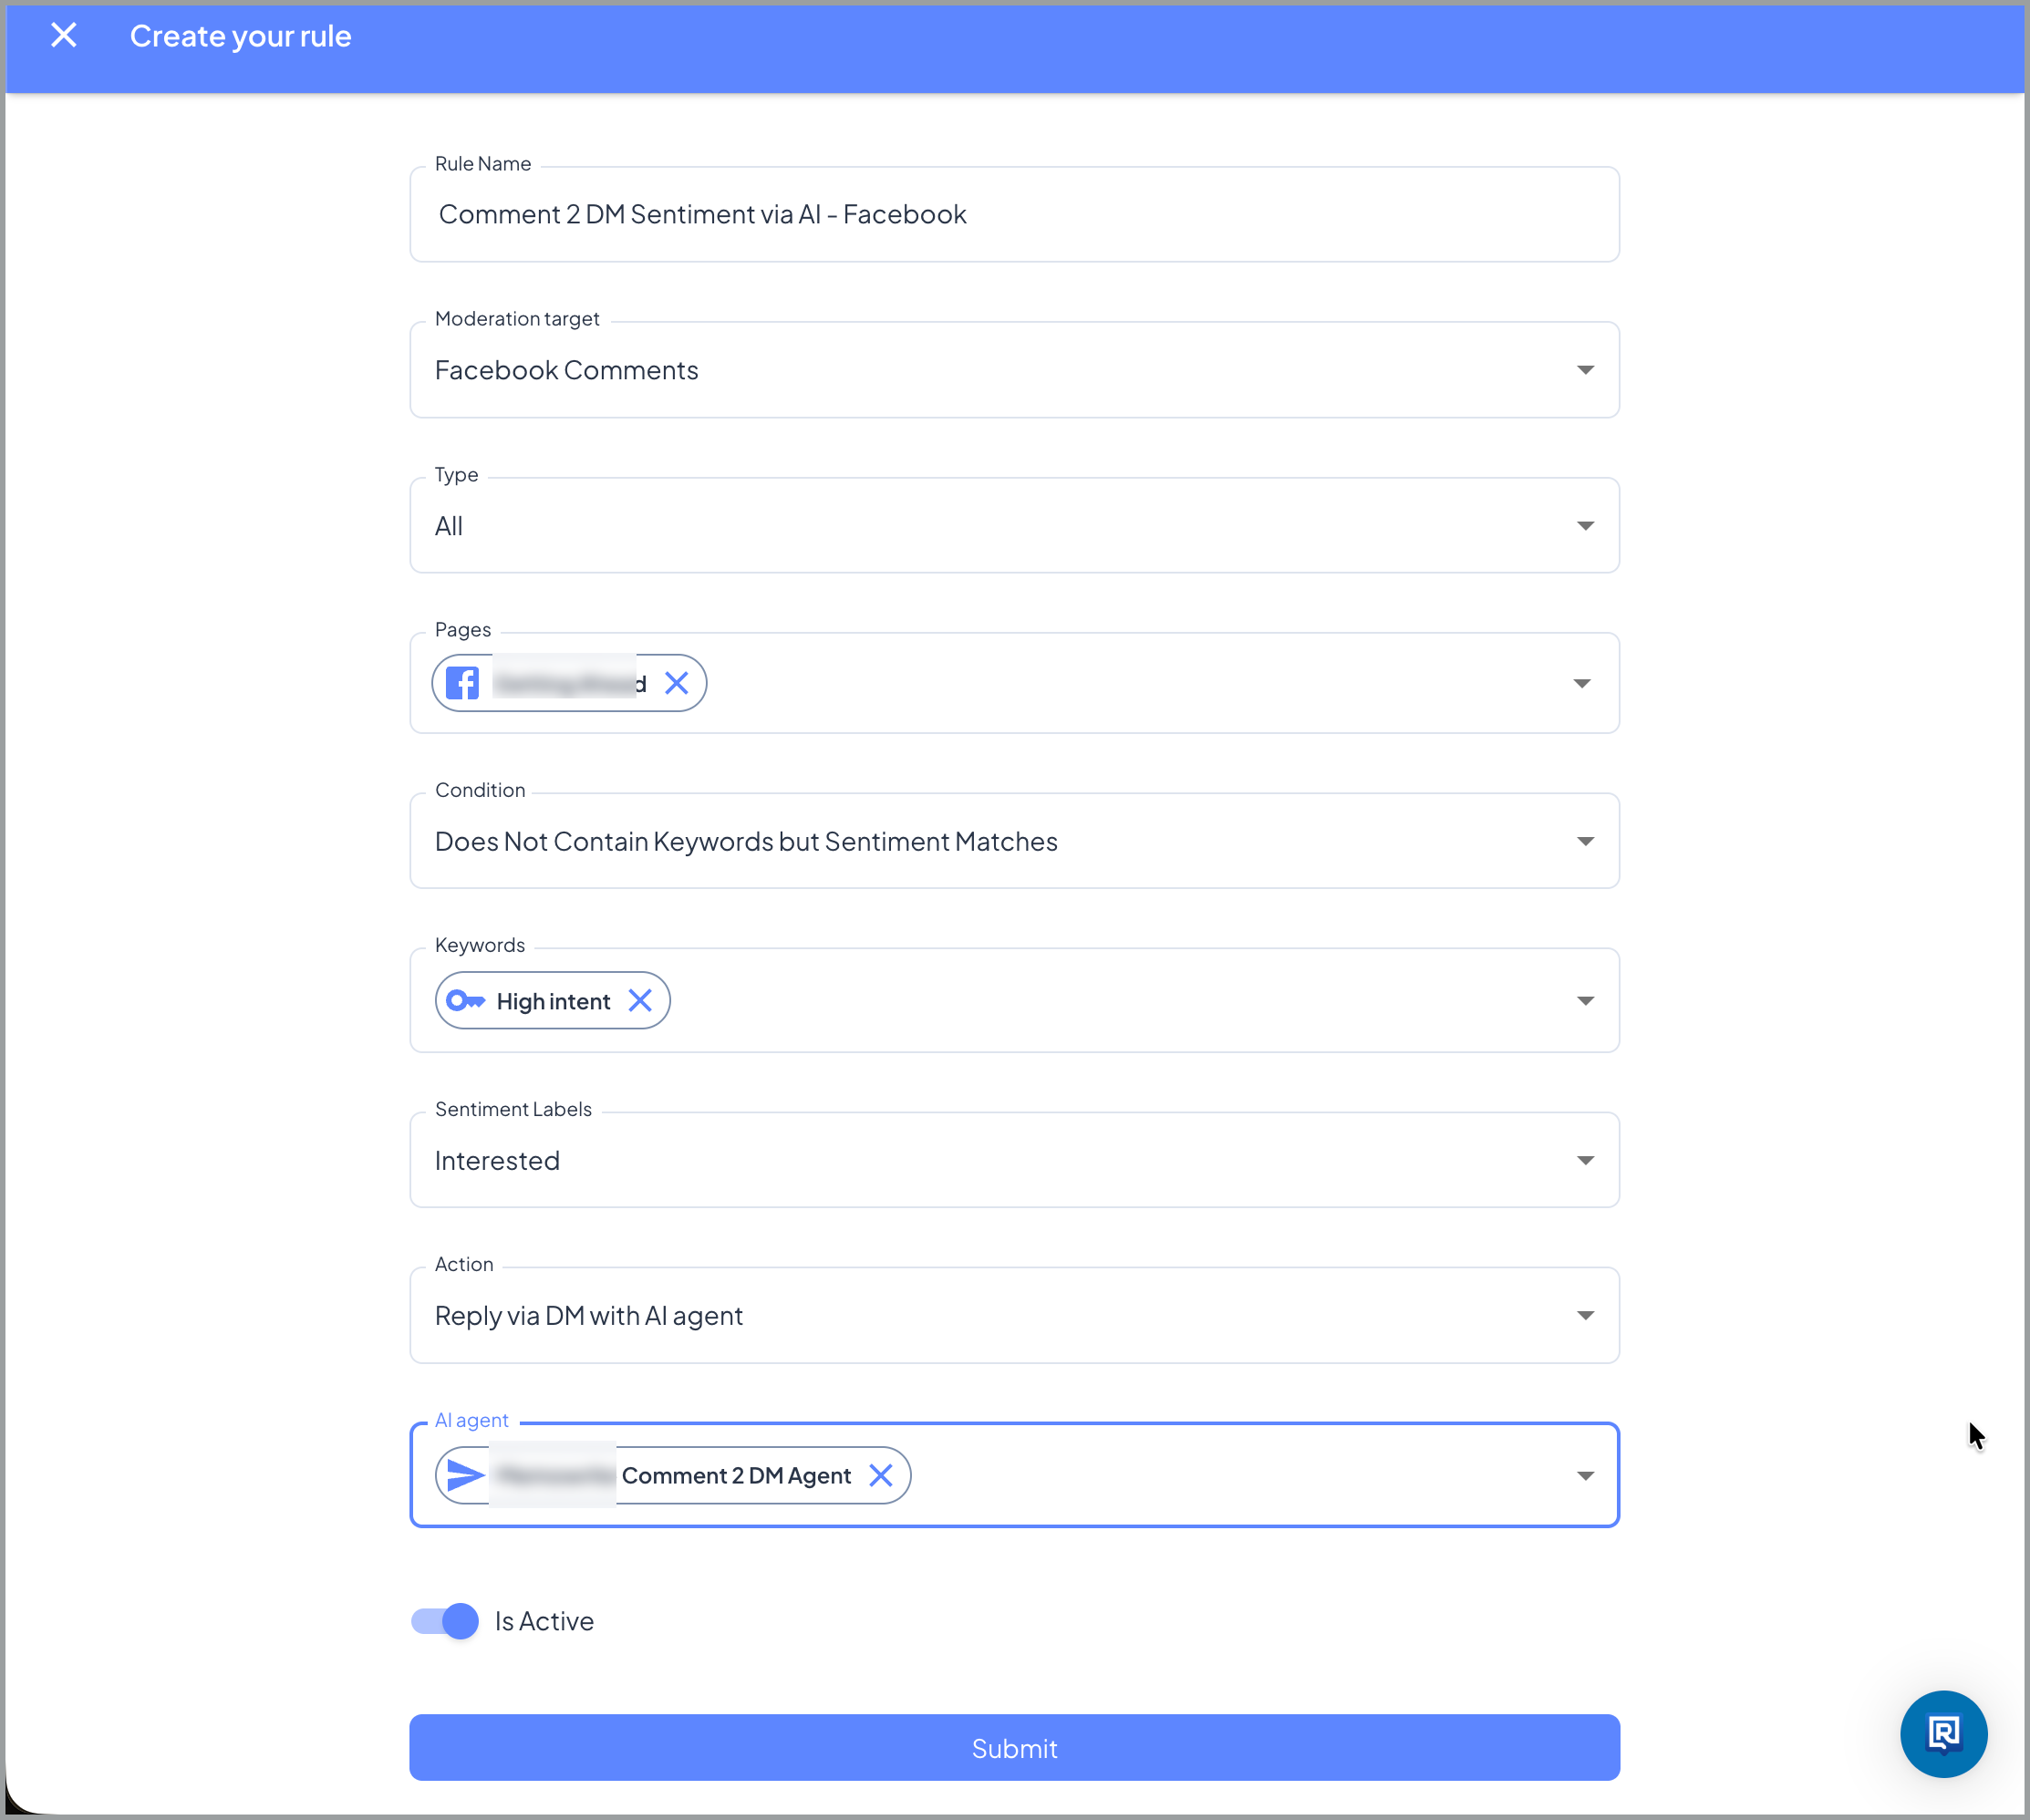Close the Create your rule dialog
Image resolution: width=2030 pixels, height=1820 pixels.
[64, 36]
